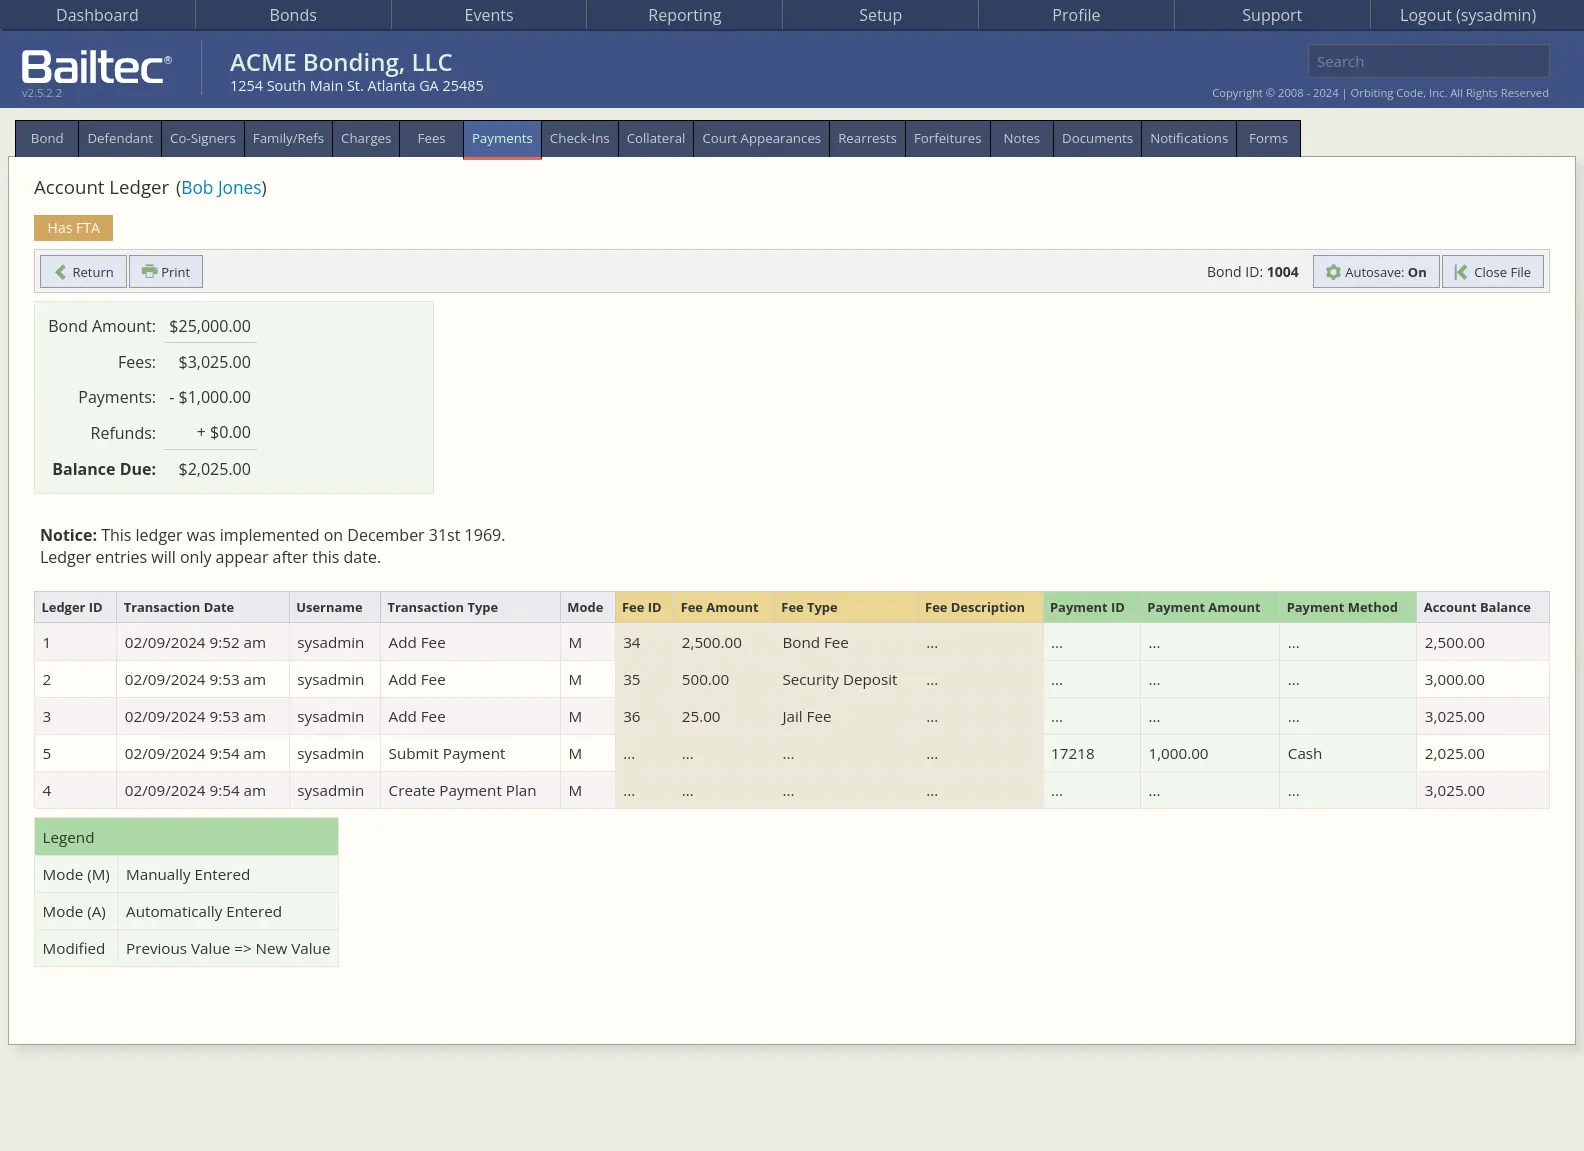The image size is (1584, 1151).
Task: Switch to the Forfeitures tab
Action: pyautogui.click(x=948, y=139)
